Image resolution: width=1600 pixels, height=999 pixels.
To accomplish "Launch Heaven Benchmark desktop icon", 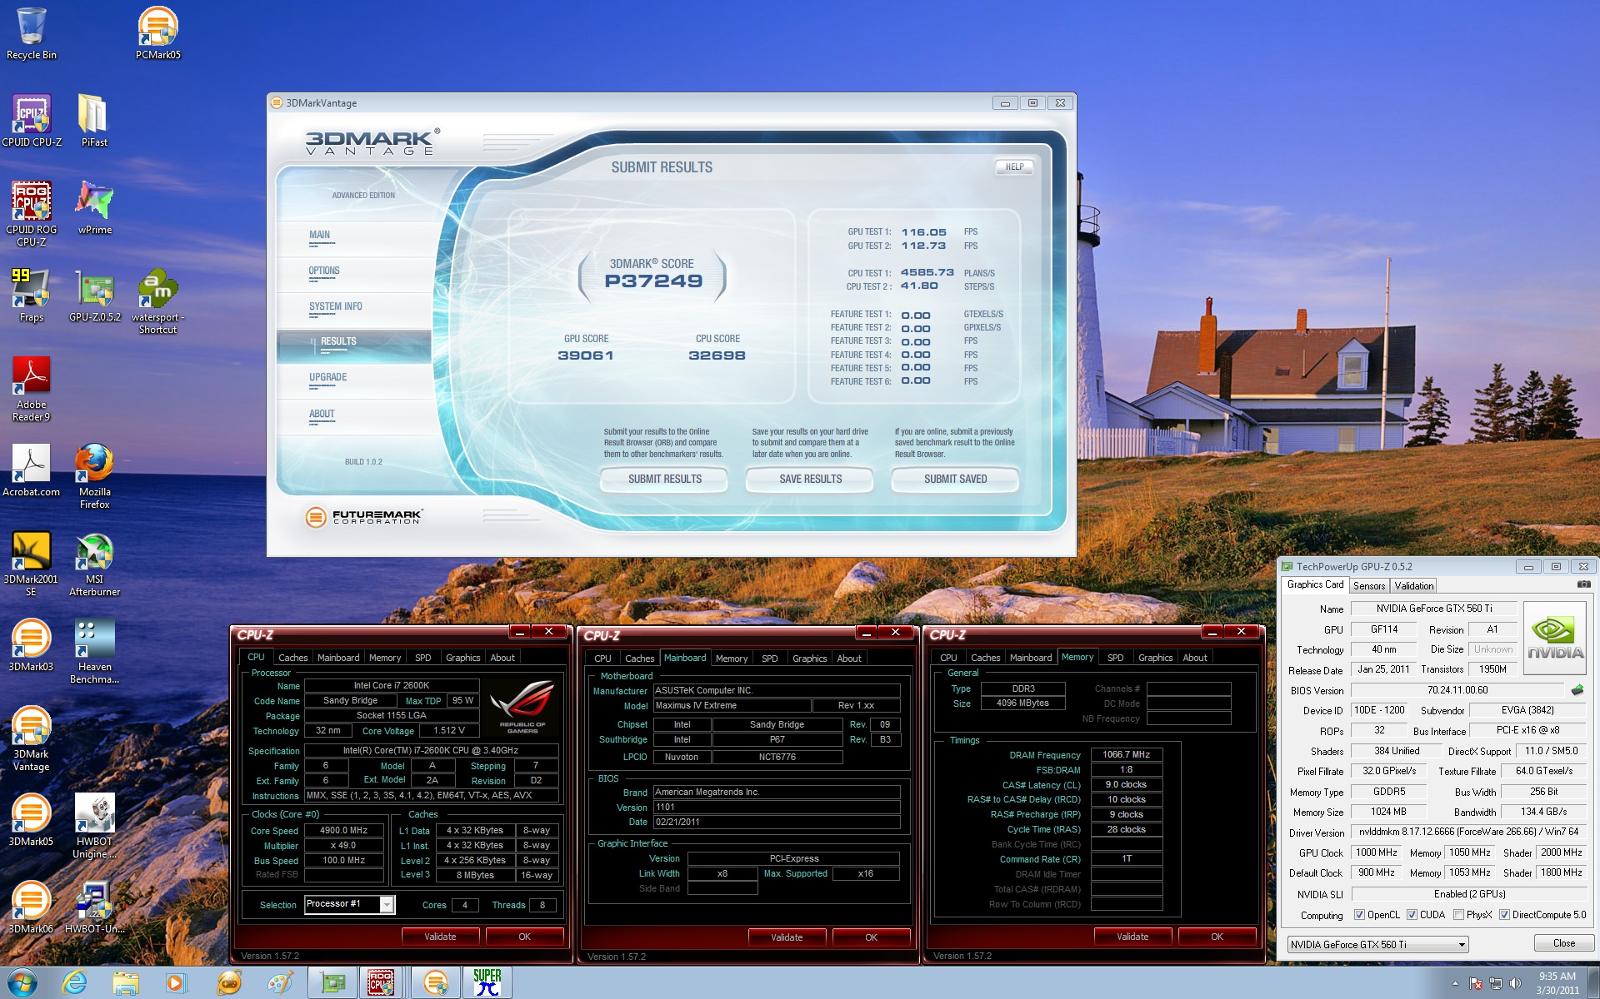I will pyautogui.click(x=94, y=651).
